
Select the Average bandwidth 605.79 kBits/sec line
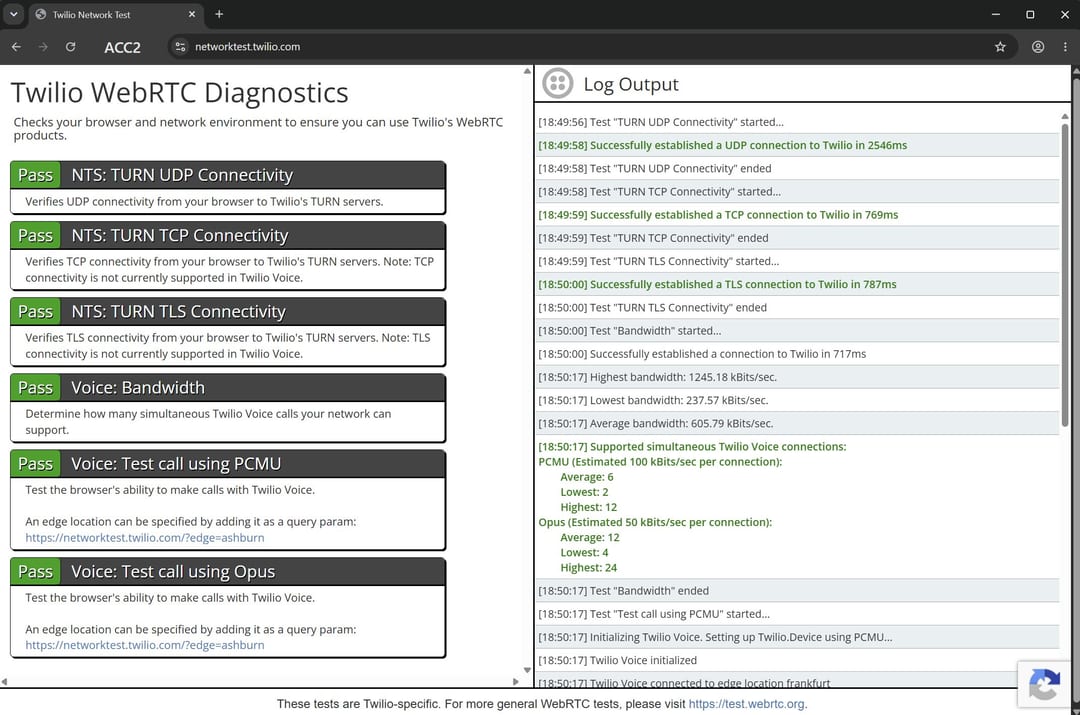798,424
